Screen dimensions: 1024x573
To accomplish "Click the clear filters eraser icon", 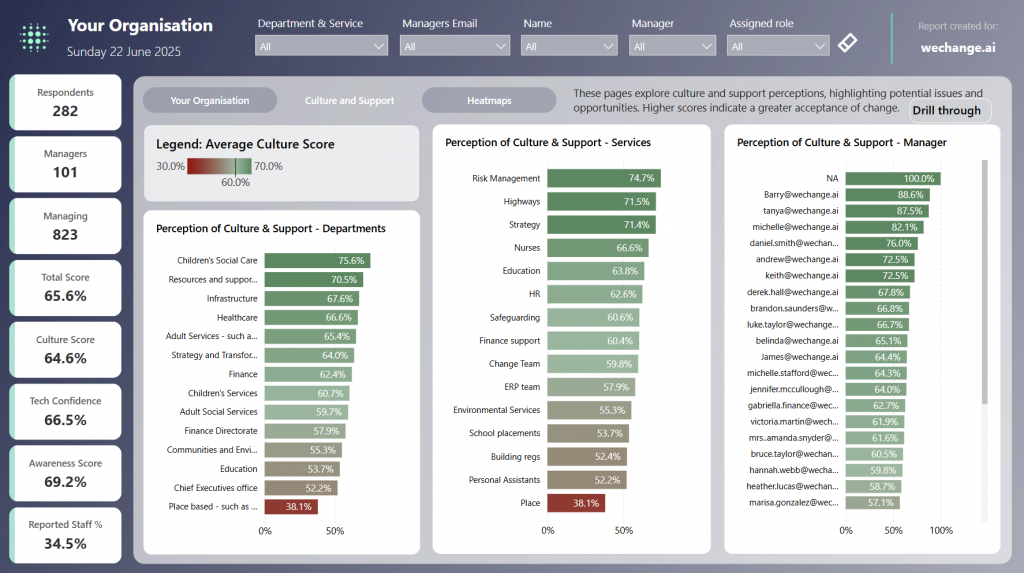I will [x=847, y=43].
